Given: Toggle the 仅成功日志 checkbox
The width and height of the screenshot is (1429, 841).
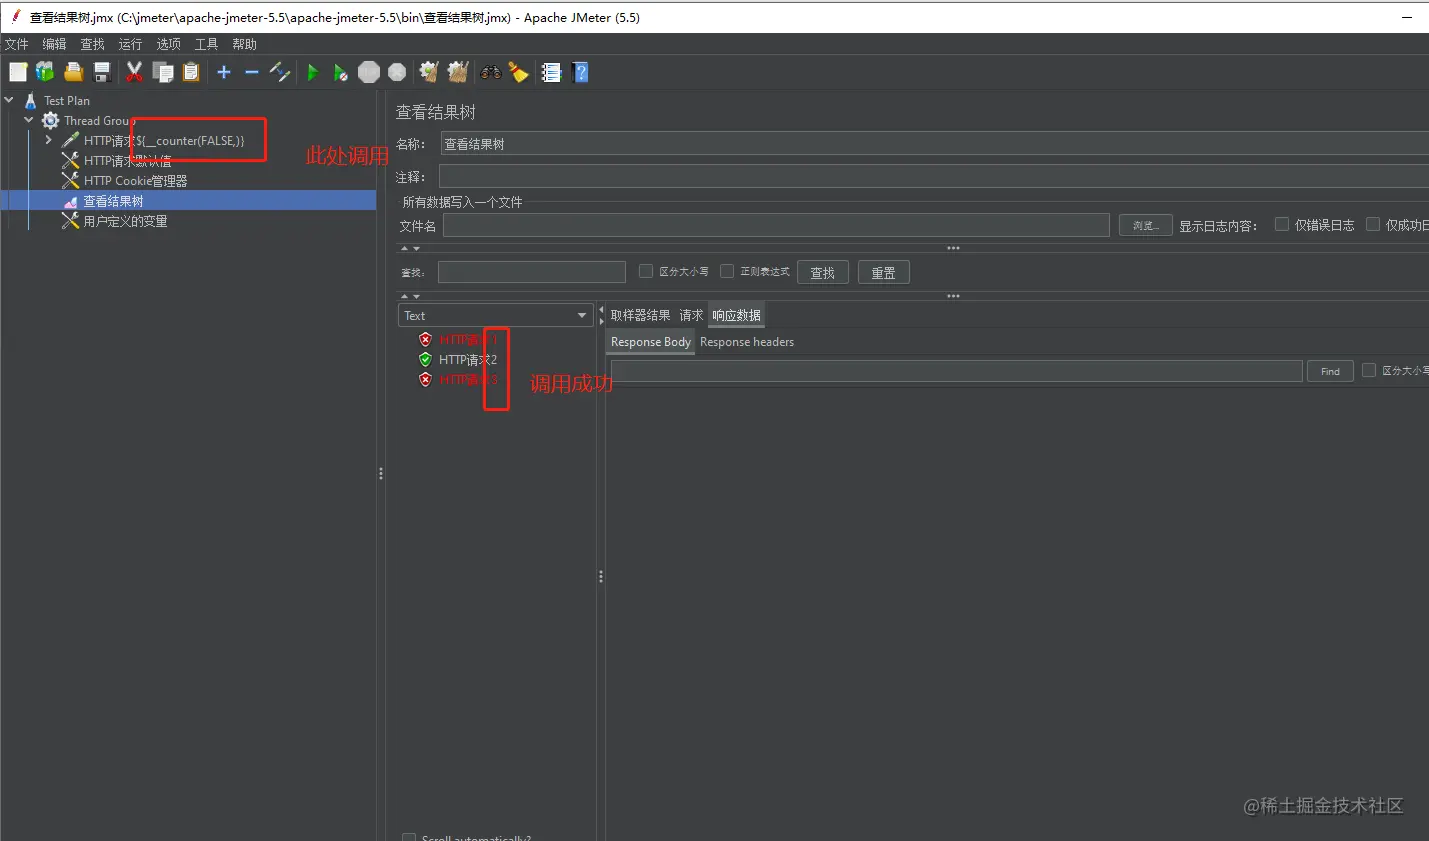Looking at the screenshot, I should 1373,225.
